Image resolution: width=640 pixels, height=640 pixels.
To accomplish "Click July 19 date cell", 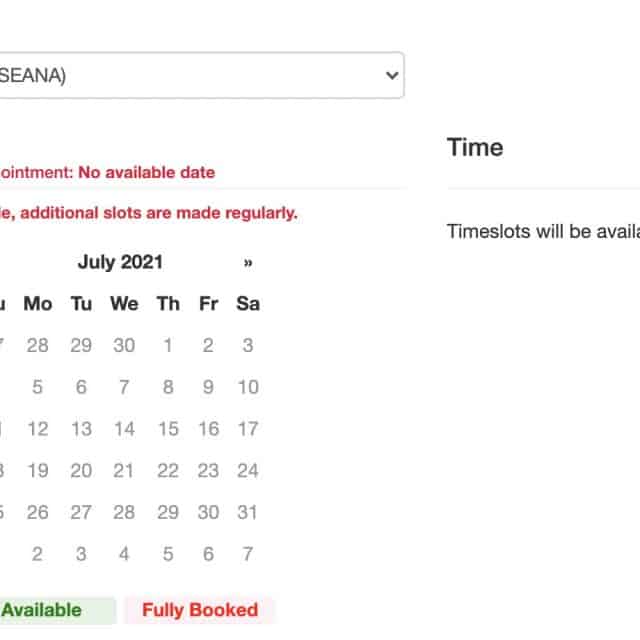I will [38, 470].
